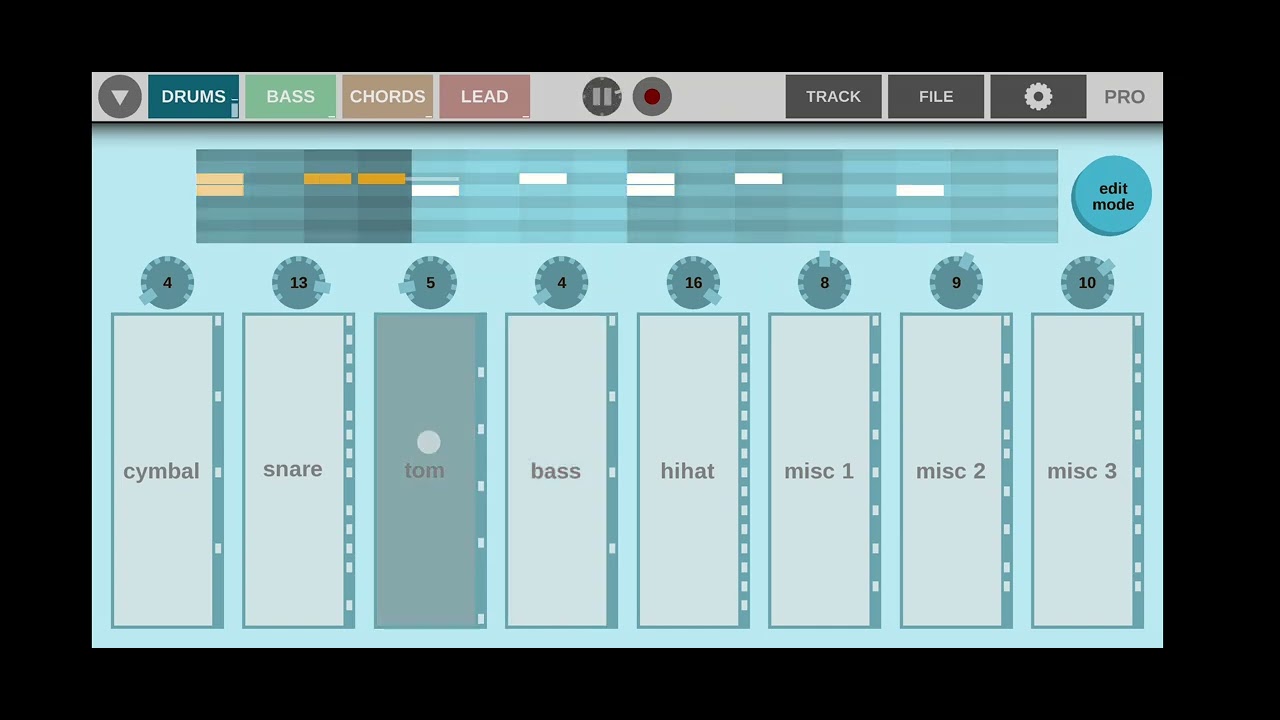Toggle edit mode round button
The height and width of the screenshot is (720, 1280).
pyautogui.click(x=1112, y=196)
